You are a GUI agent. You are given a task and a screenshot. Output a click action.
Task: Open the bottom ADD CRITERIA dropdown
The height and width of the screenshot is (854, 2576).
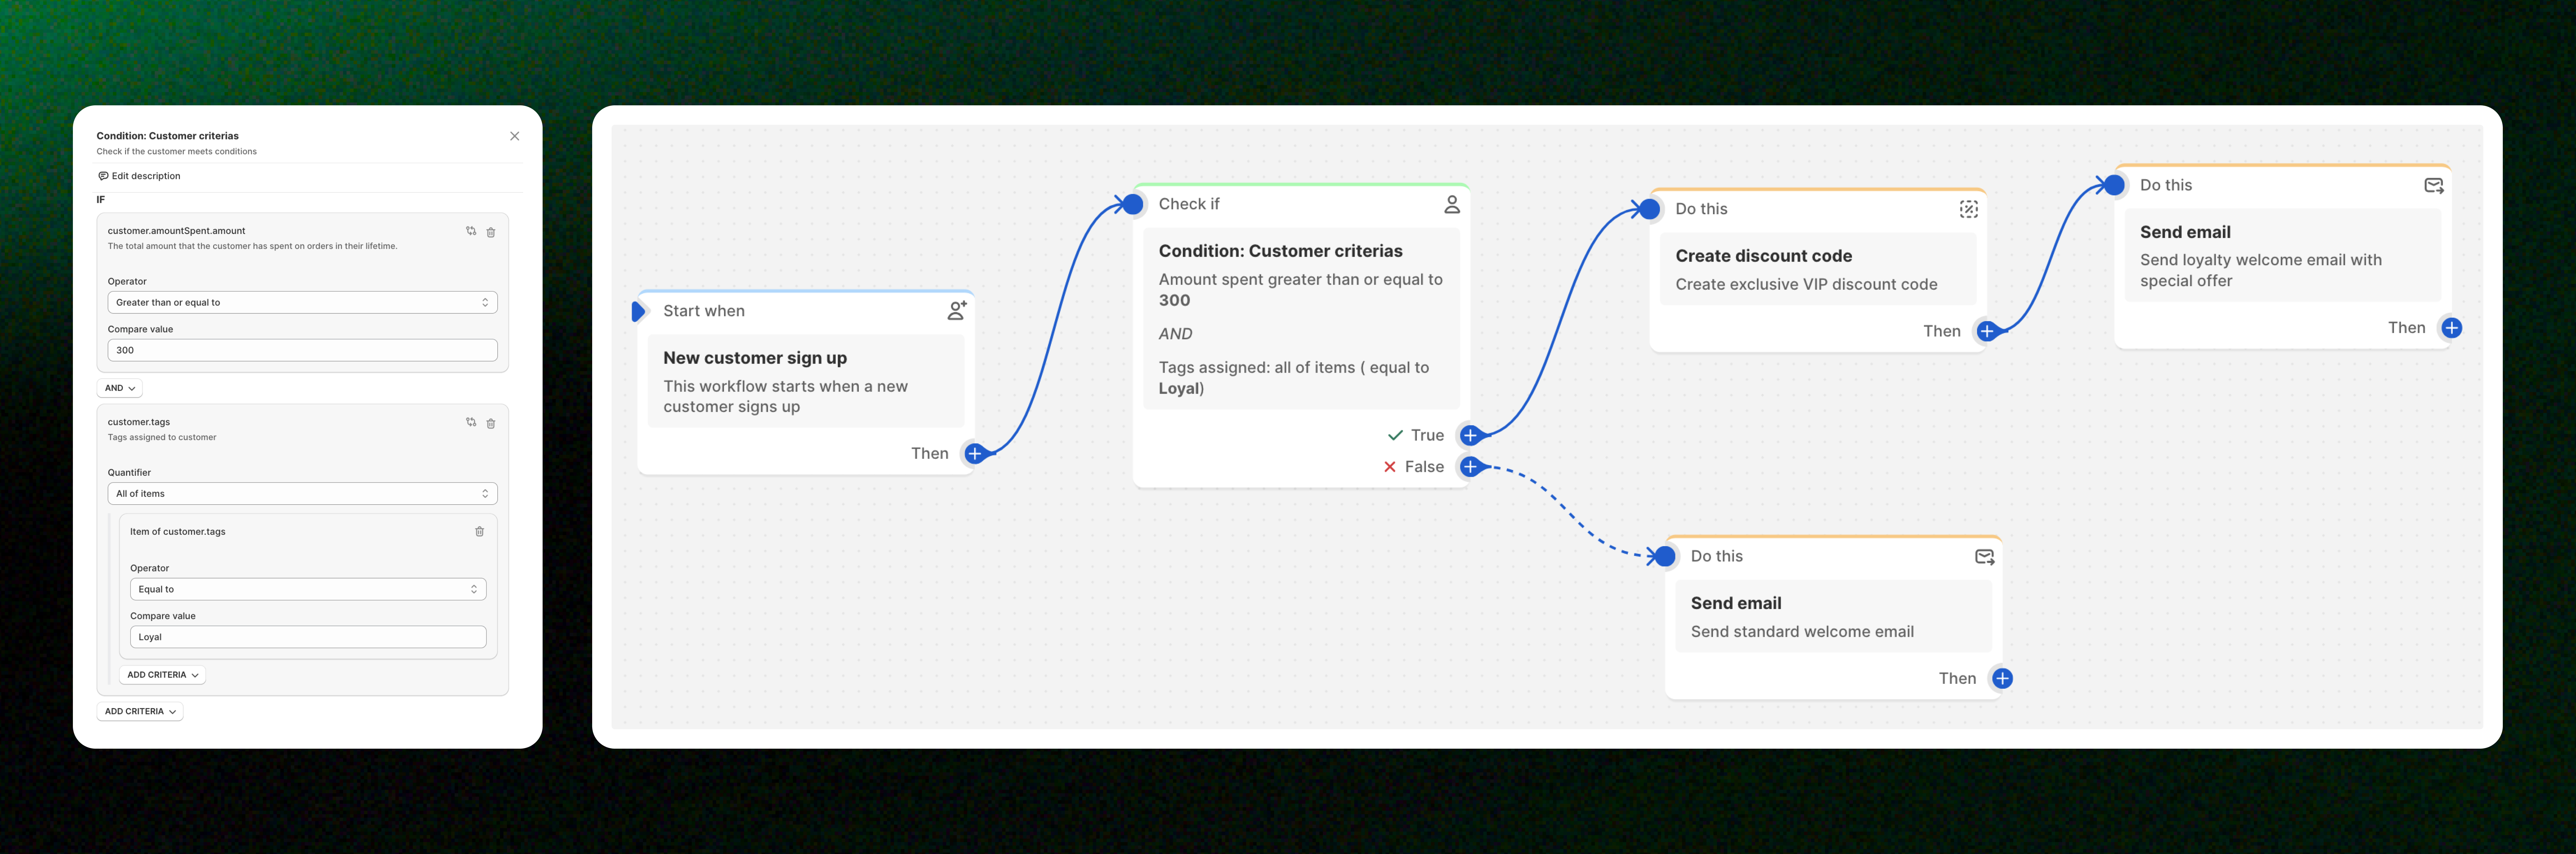140,712
